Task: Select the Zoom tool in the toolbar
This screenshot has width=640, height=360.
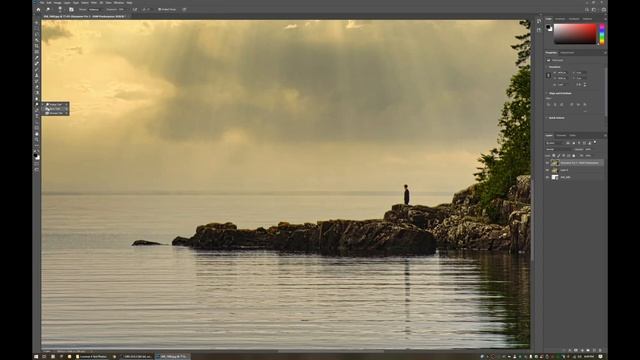Action: [37, 139]
